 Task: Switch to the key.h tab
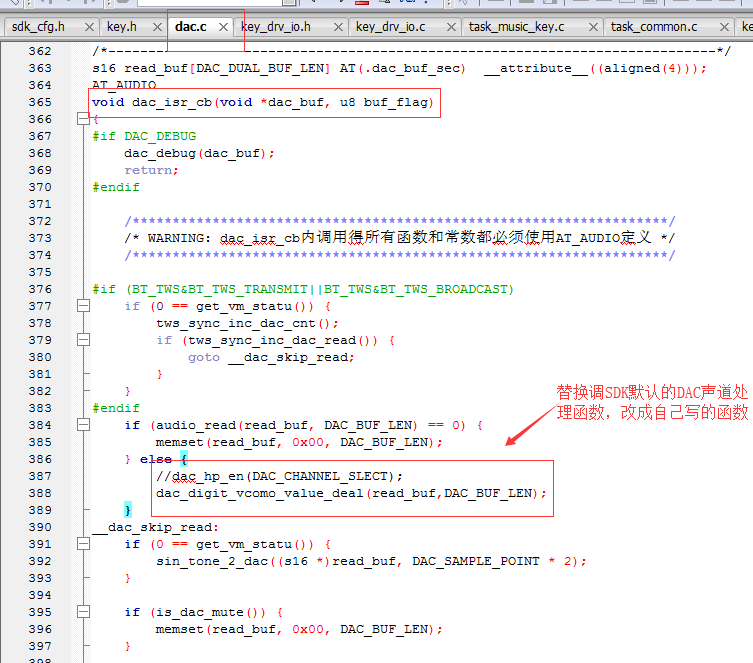pos(122,27)
